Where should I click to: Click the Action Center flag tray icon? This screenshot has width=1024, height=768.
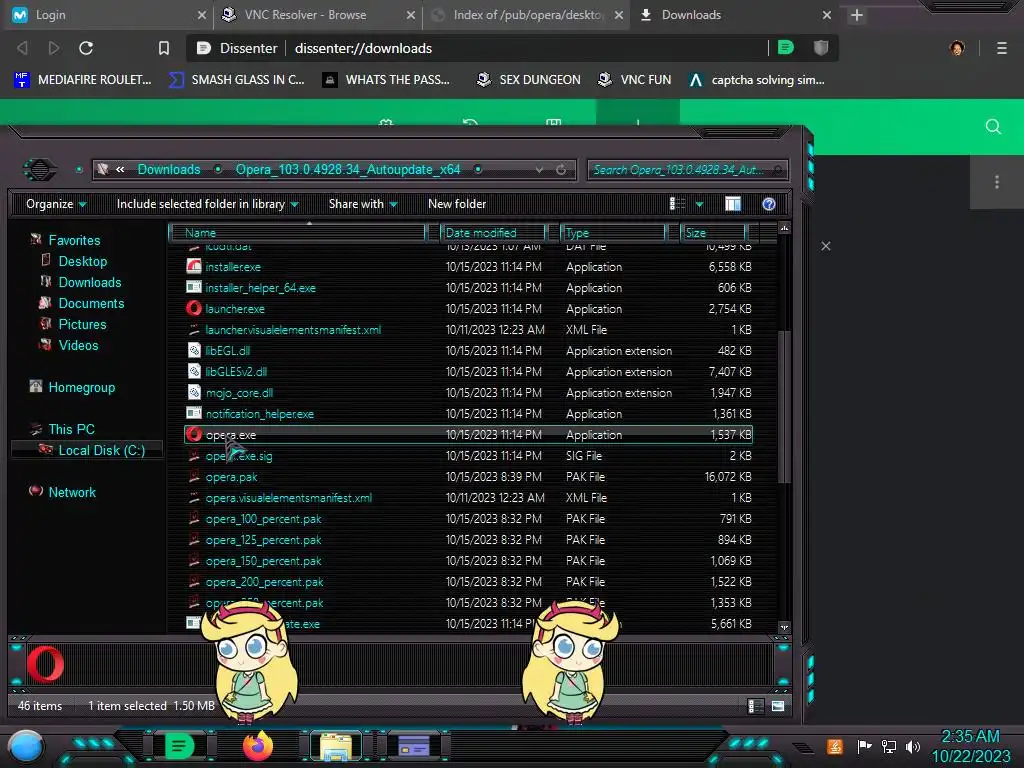(865, 746)
